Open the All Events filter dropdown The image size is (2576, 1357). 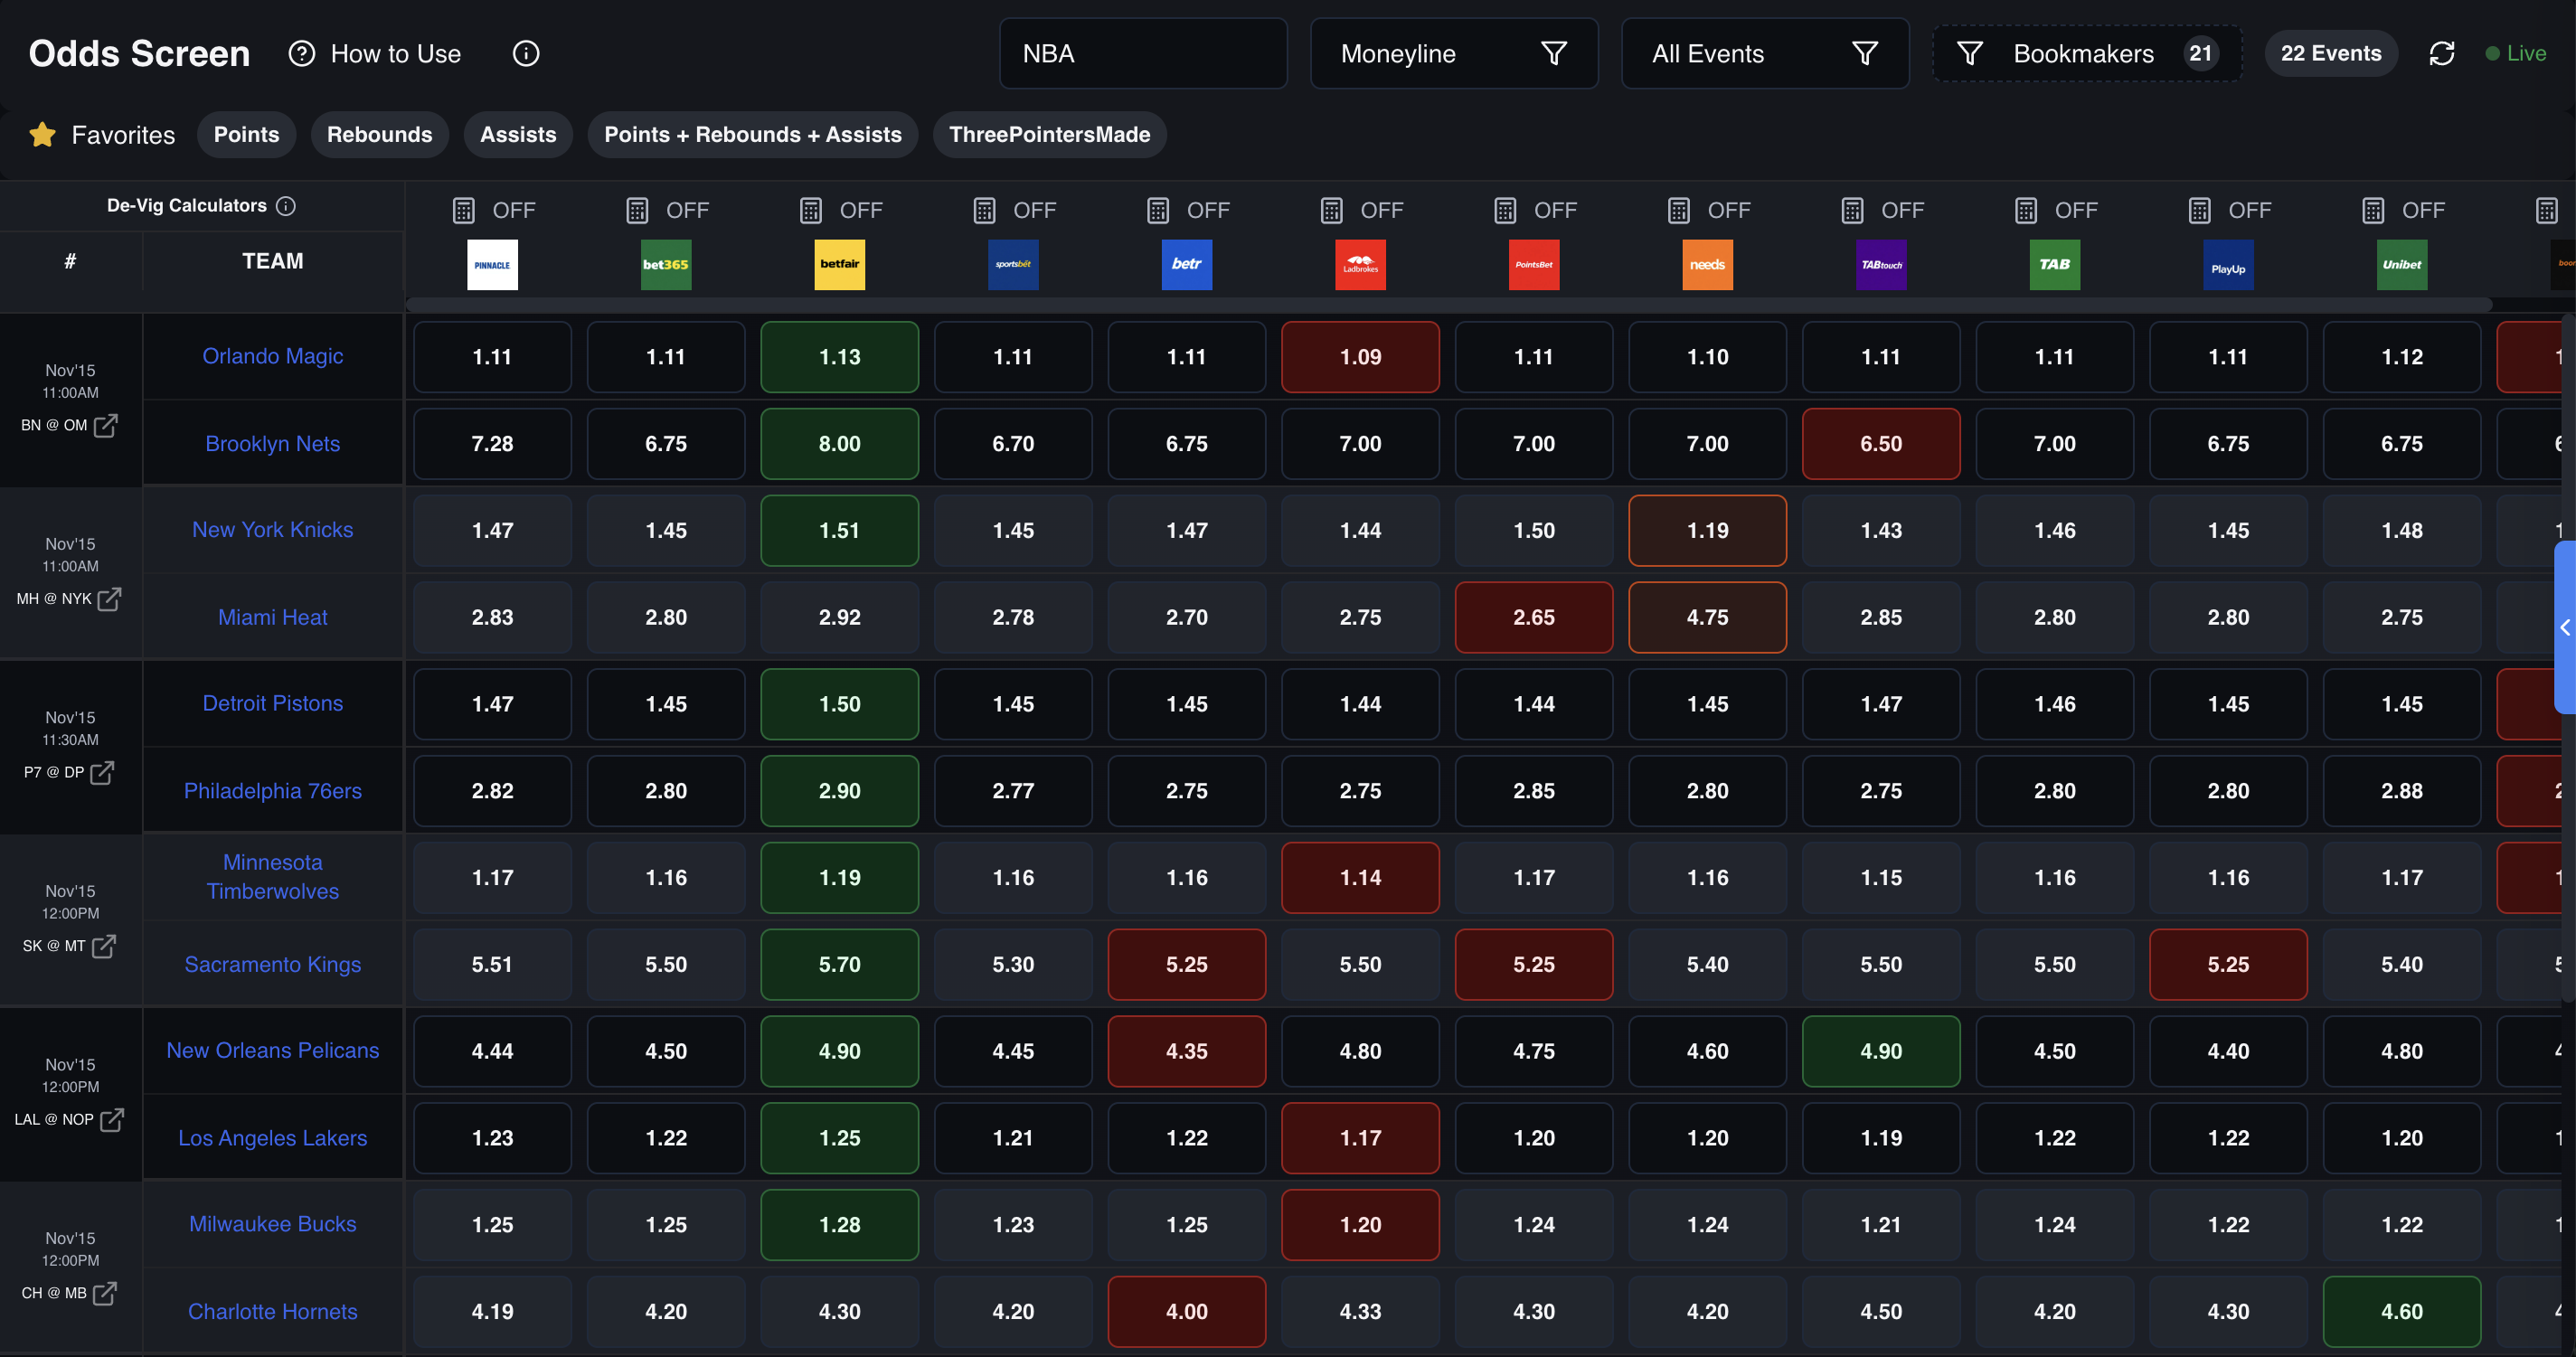coord(1765,53)
